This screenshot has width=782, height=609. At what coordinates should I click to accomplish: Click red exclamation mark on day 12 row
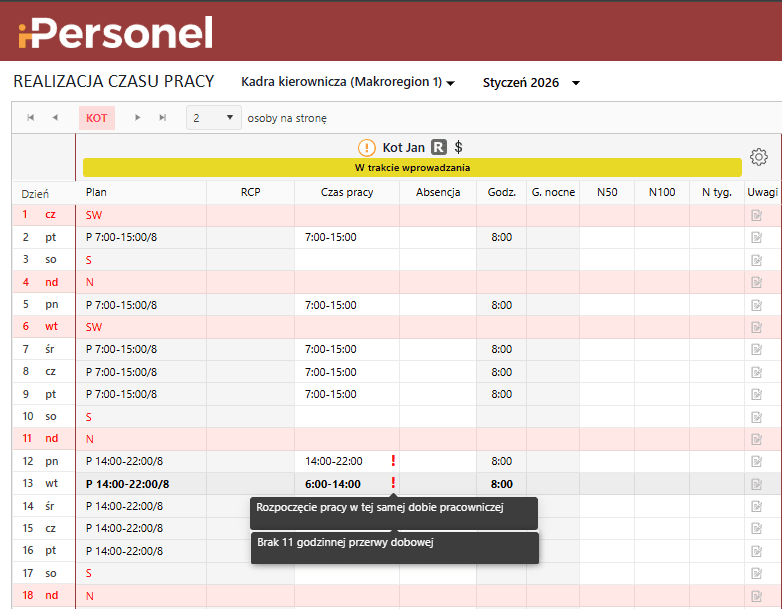(393, 461)
